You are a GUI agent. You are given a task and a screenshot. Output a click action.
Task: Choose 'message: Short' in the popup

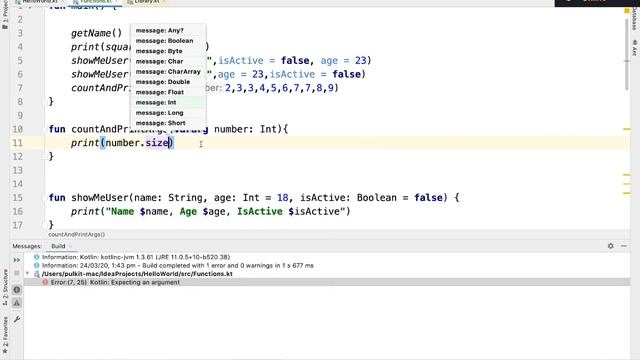pos(168,123)
